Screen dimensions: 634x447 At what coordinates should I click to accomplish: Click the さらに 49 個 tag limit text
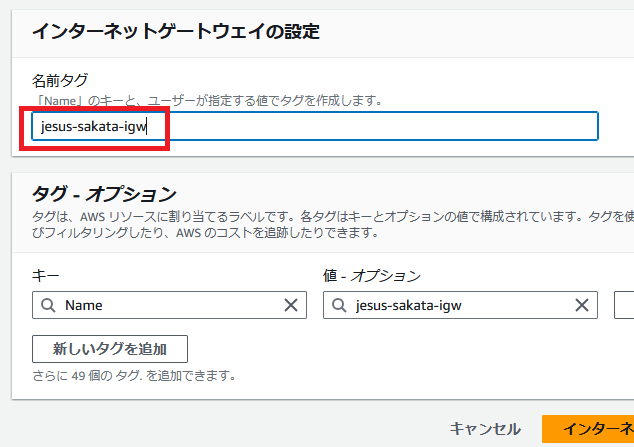[x=134, y=376]
